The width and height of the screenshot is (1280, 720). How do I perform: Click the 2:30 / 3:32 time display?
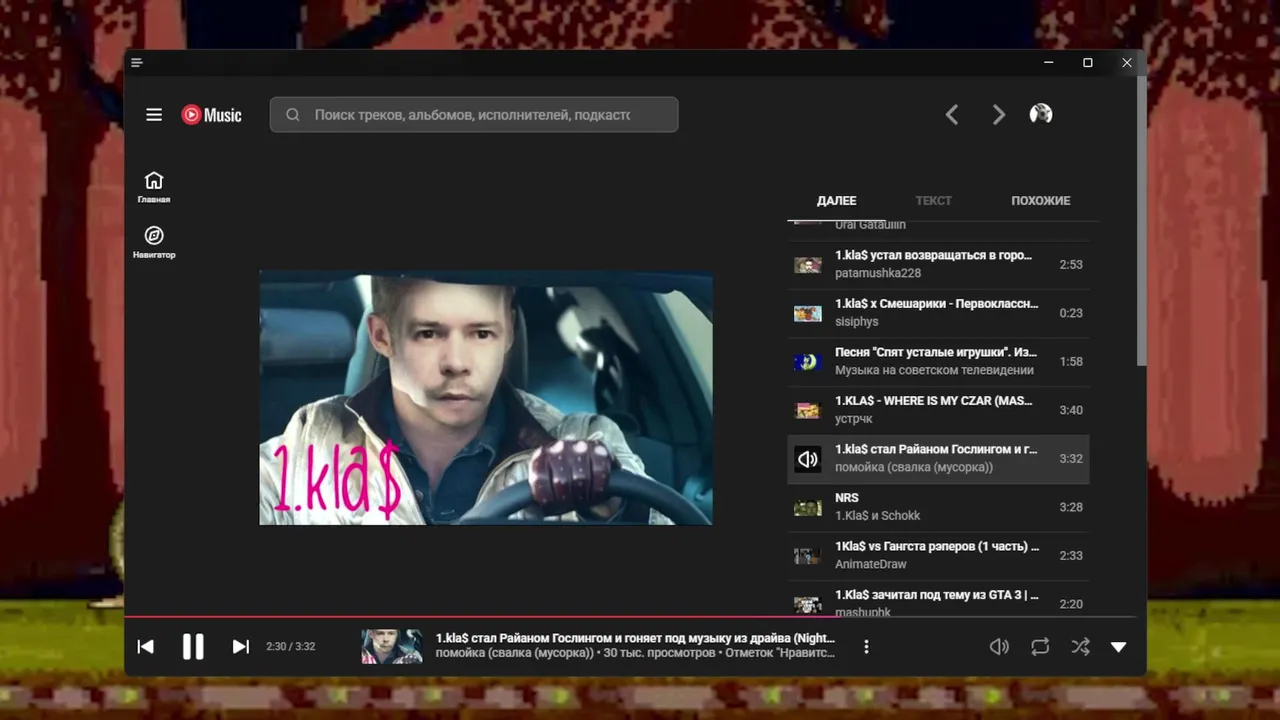tap(291, 647)
